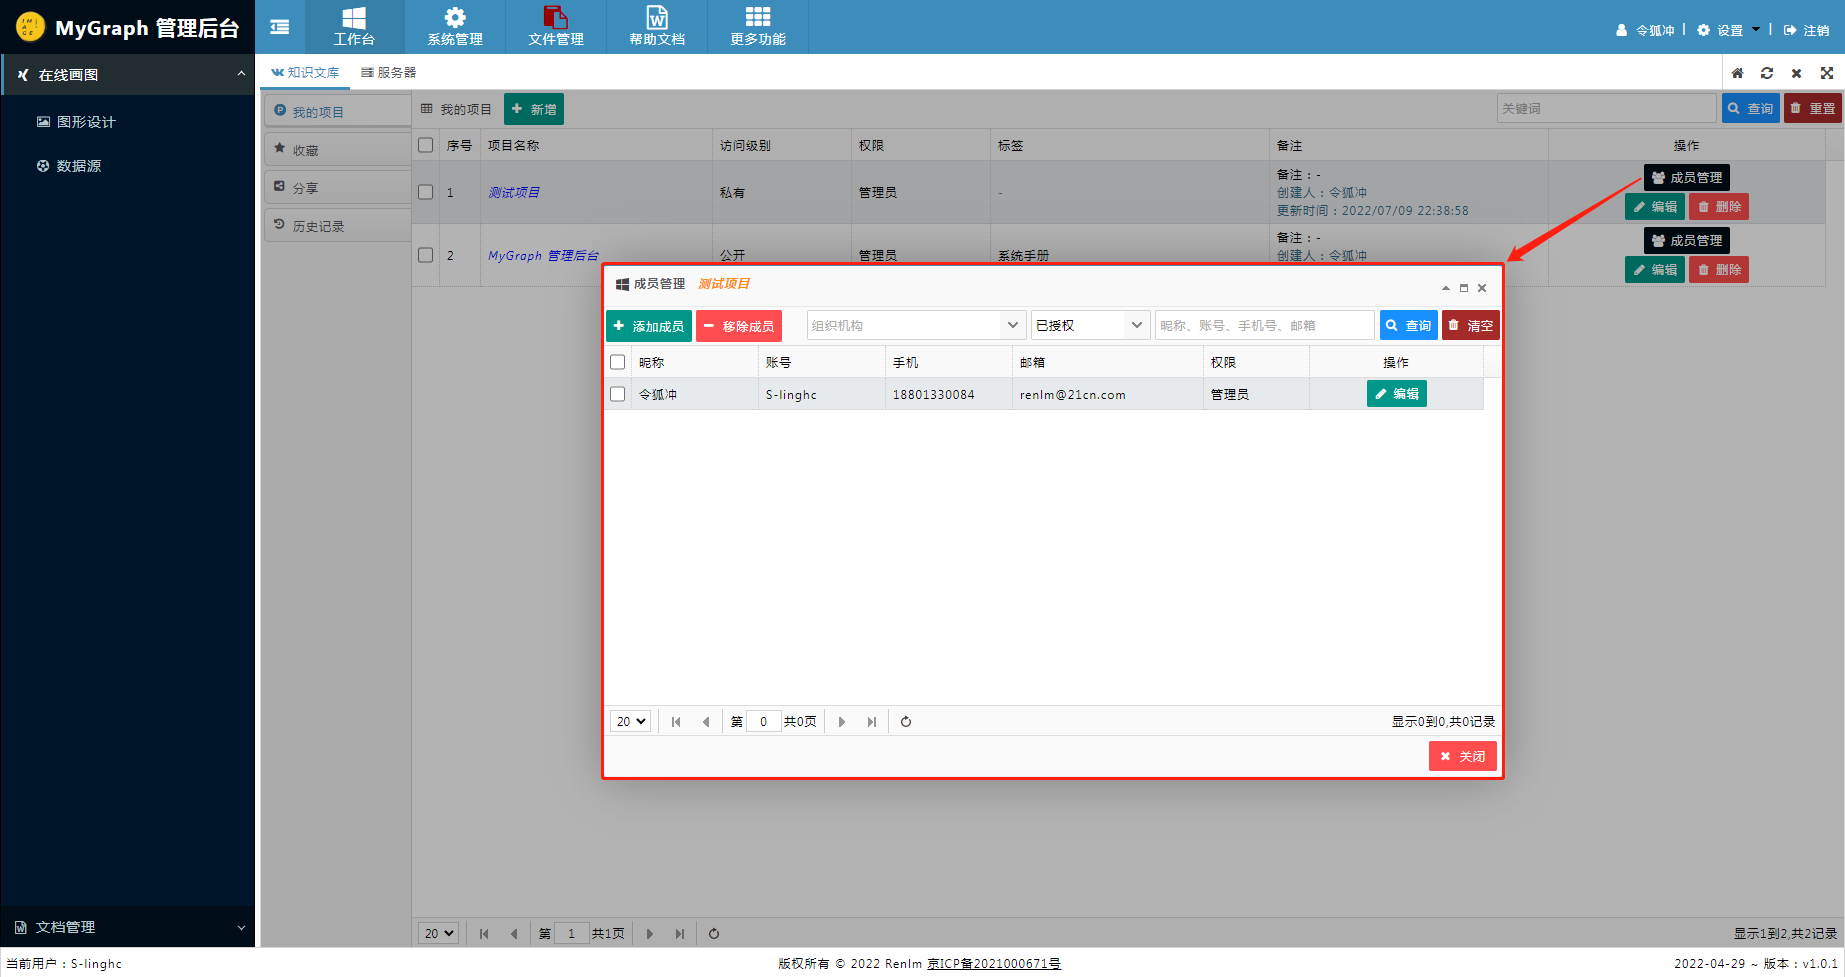
Task: Go to first page in project pager
Action: point(484,934)
